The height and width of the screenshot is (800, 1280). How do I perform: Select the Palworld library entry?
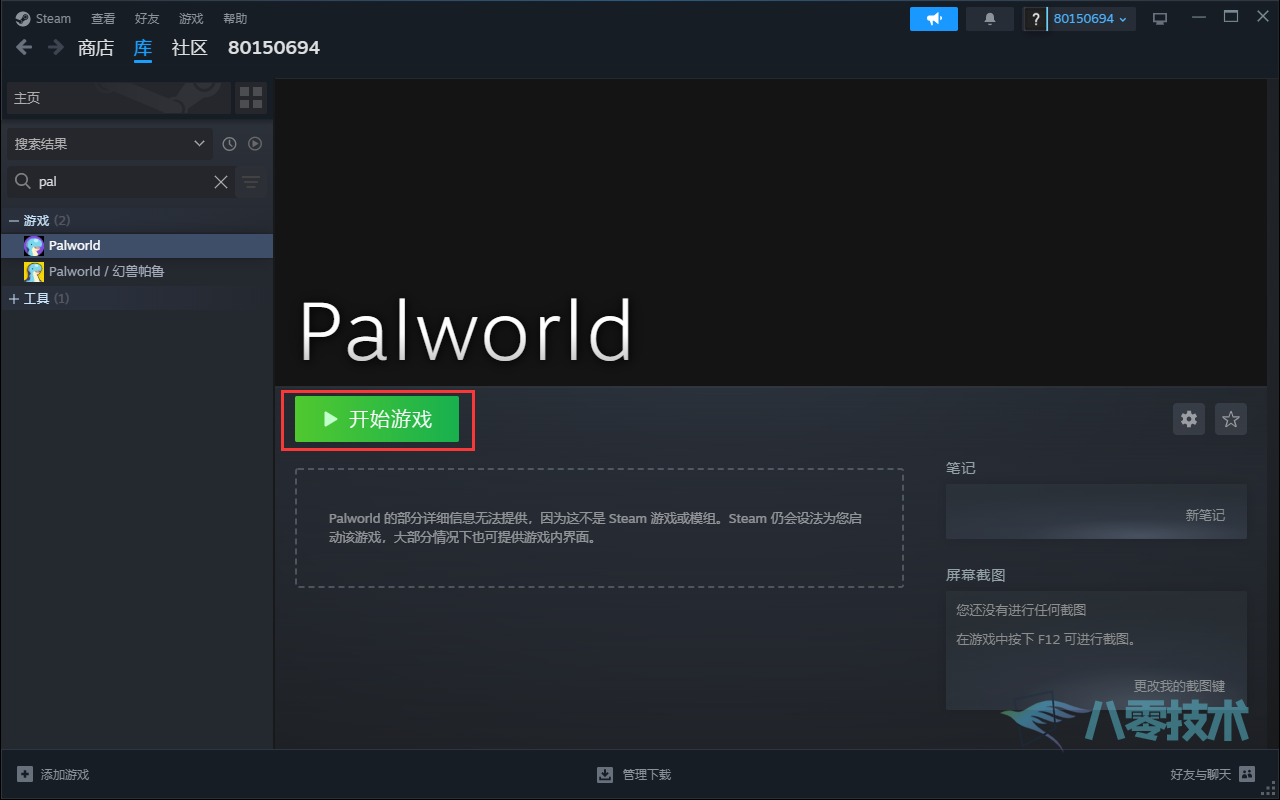tap(137, 246)
